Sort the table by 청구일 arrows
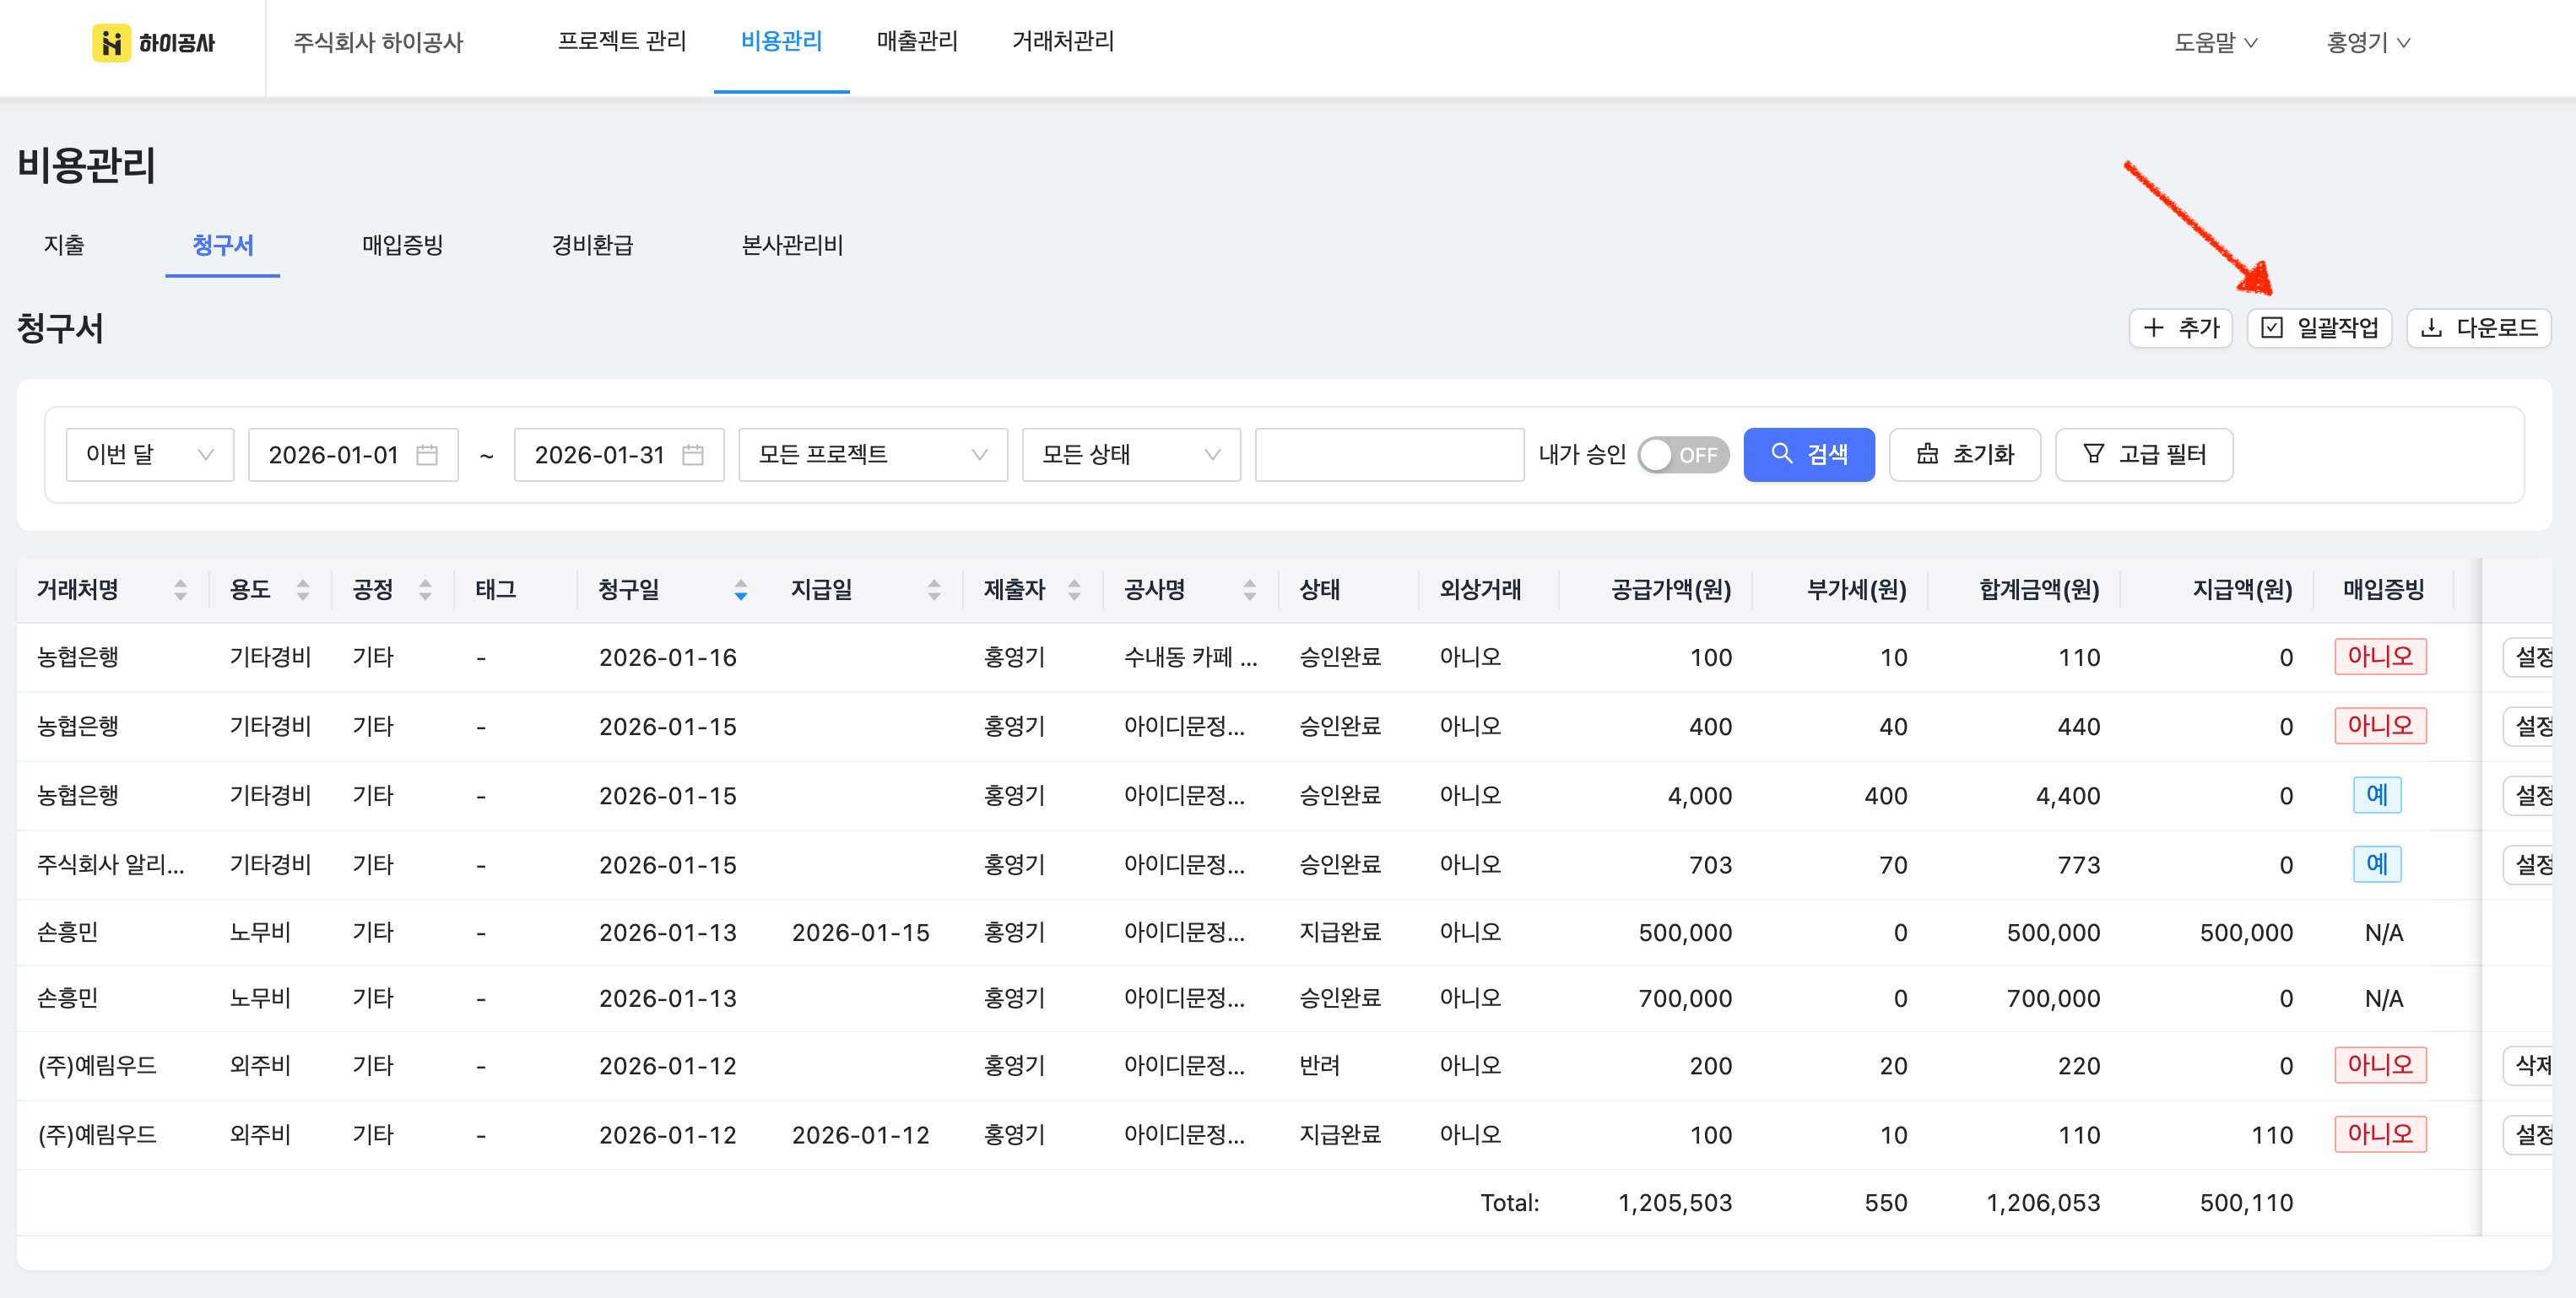2576x1298 pixels. 740,590
